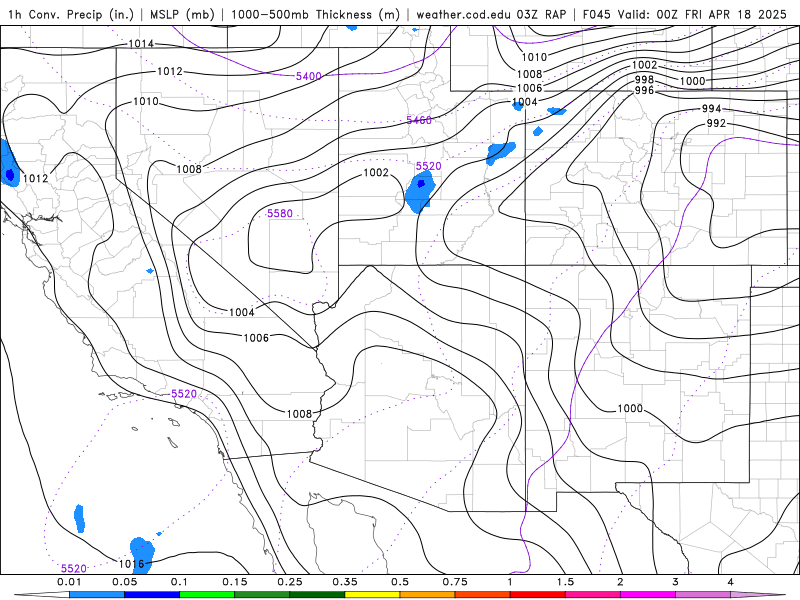Click the '1.5' legend value
The height and width of the screenshot is (600, 800).
coord(565,582)
